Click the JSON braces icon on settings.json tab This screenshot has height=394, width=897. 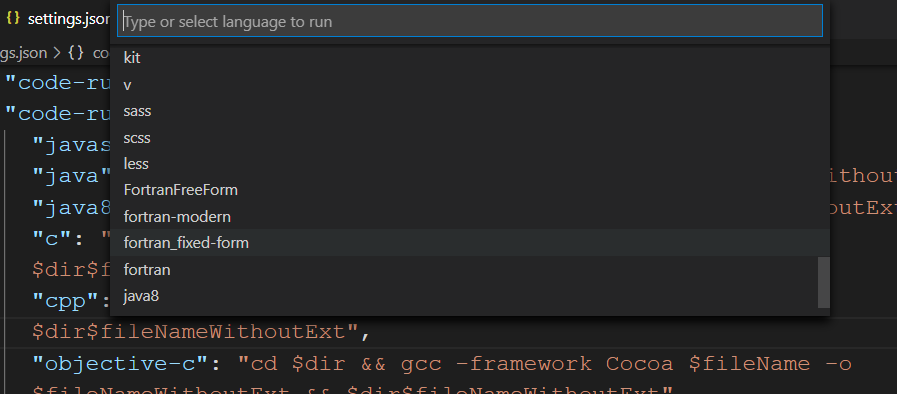(x=13, y=18)
